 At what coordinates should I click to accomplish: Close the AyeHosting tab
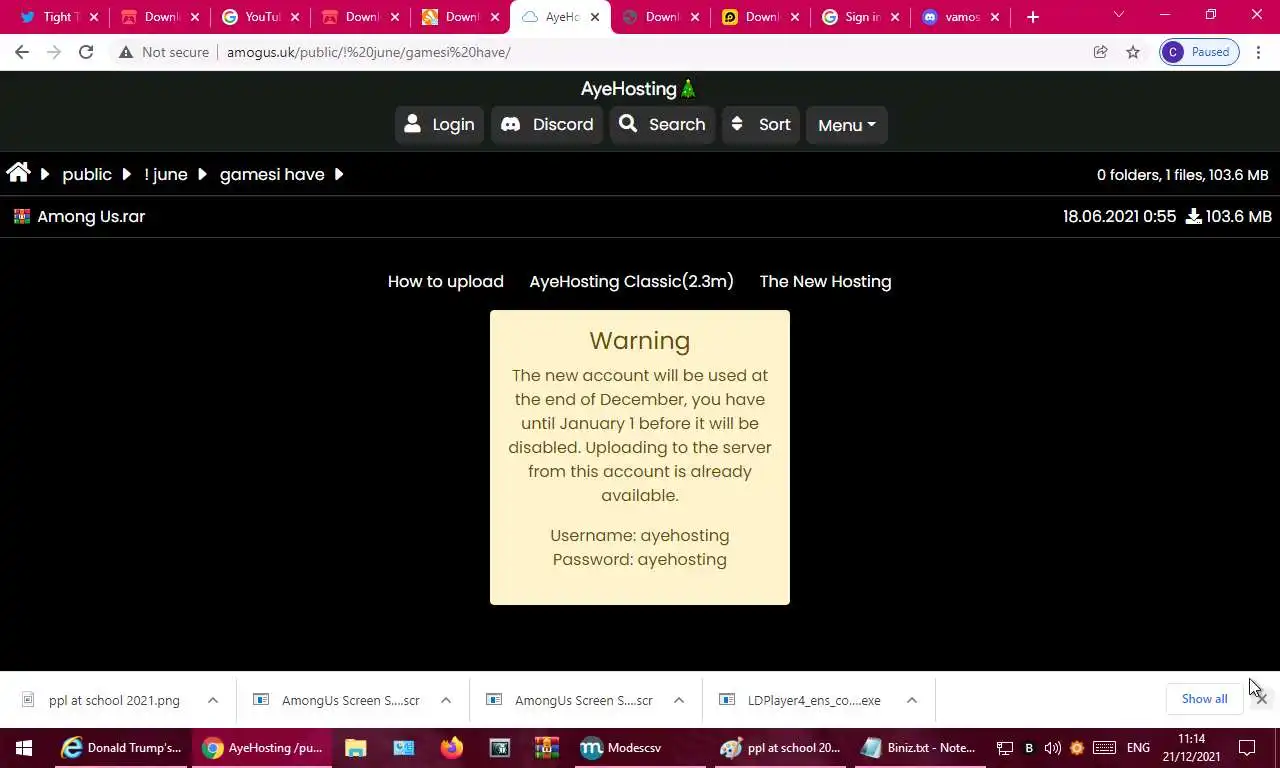(595, 17)
